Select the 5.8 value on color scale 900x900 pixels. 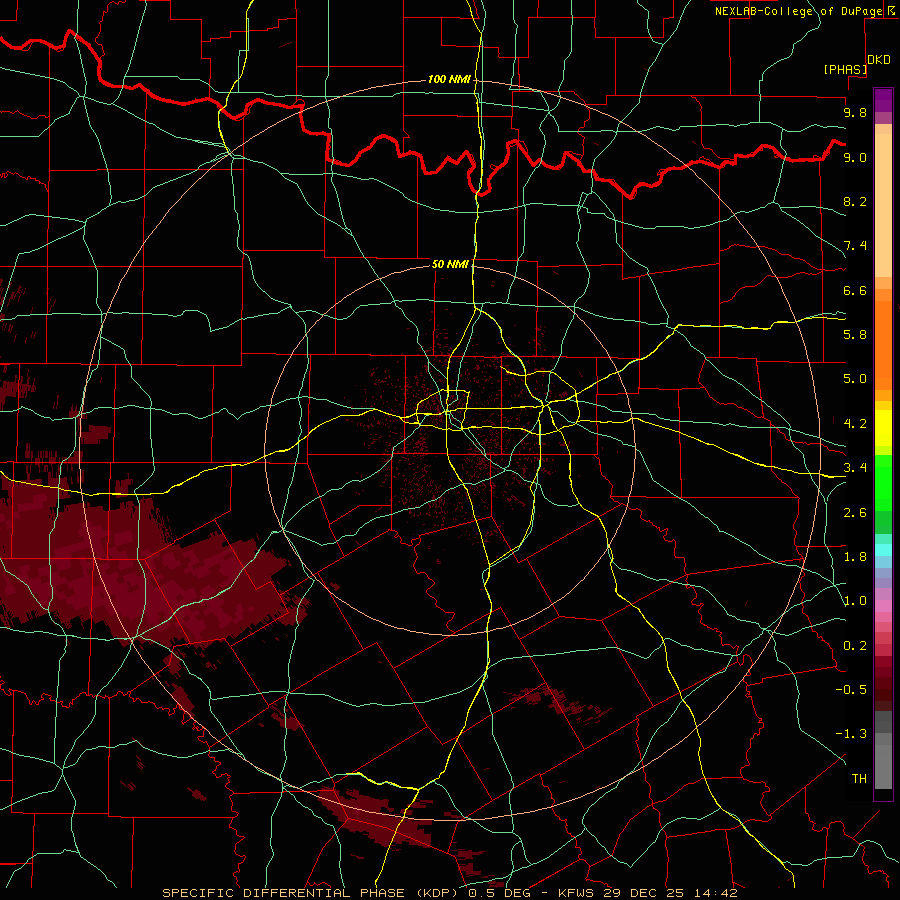click(855, 334)
